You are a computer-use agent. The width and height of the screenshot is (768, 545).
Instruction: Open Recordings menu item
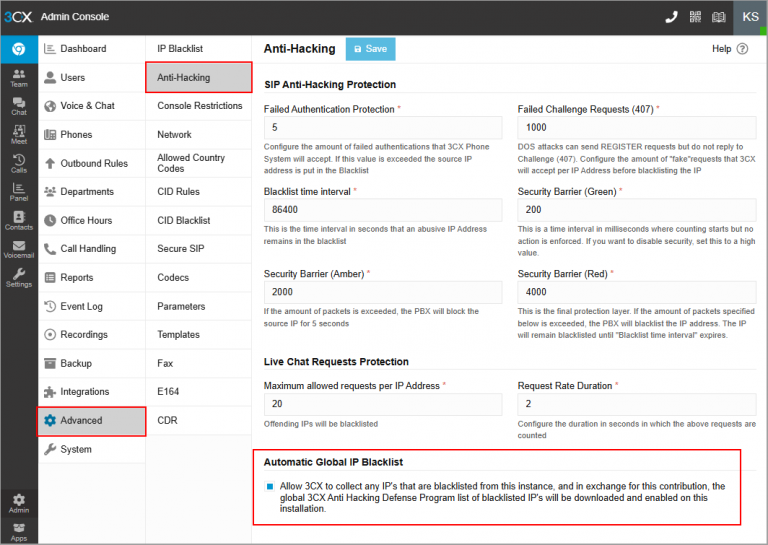point(92,335)
